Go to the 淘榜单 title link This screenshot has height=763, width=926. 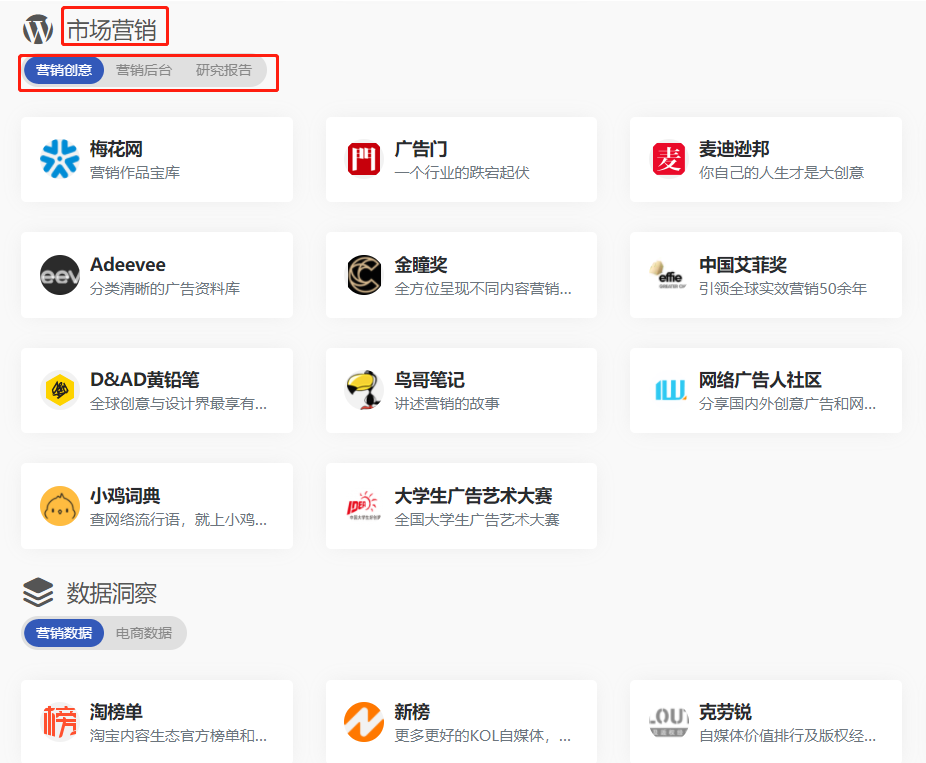[x=116, y=712]
